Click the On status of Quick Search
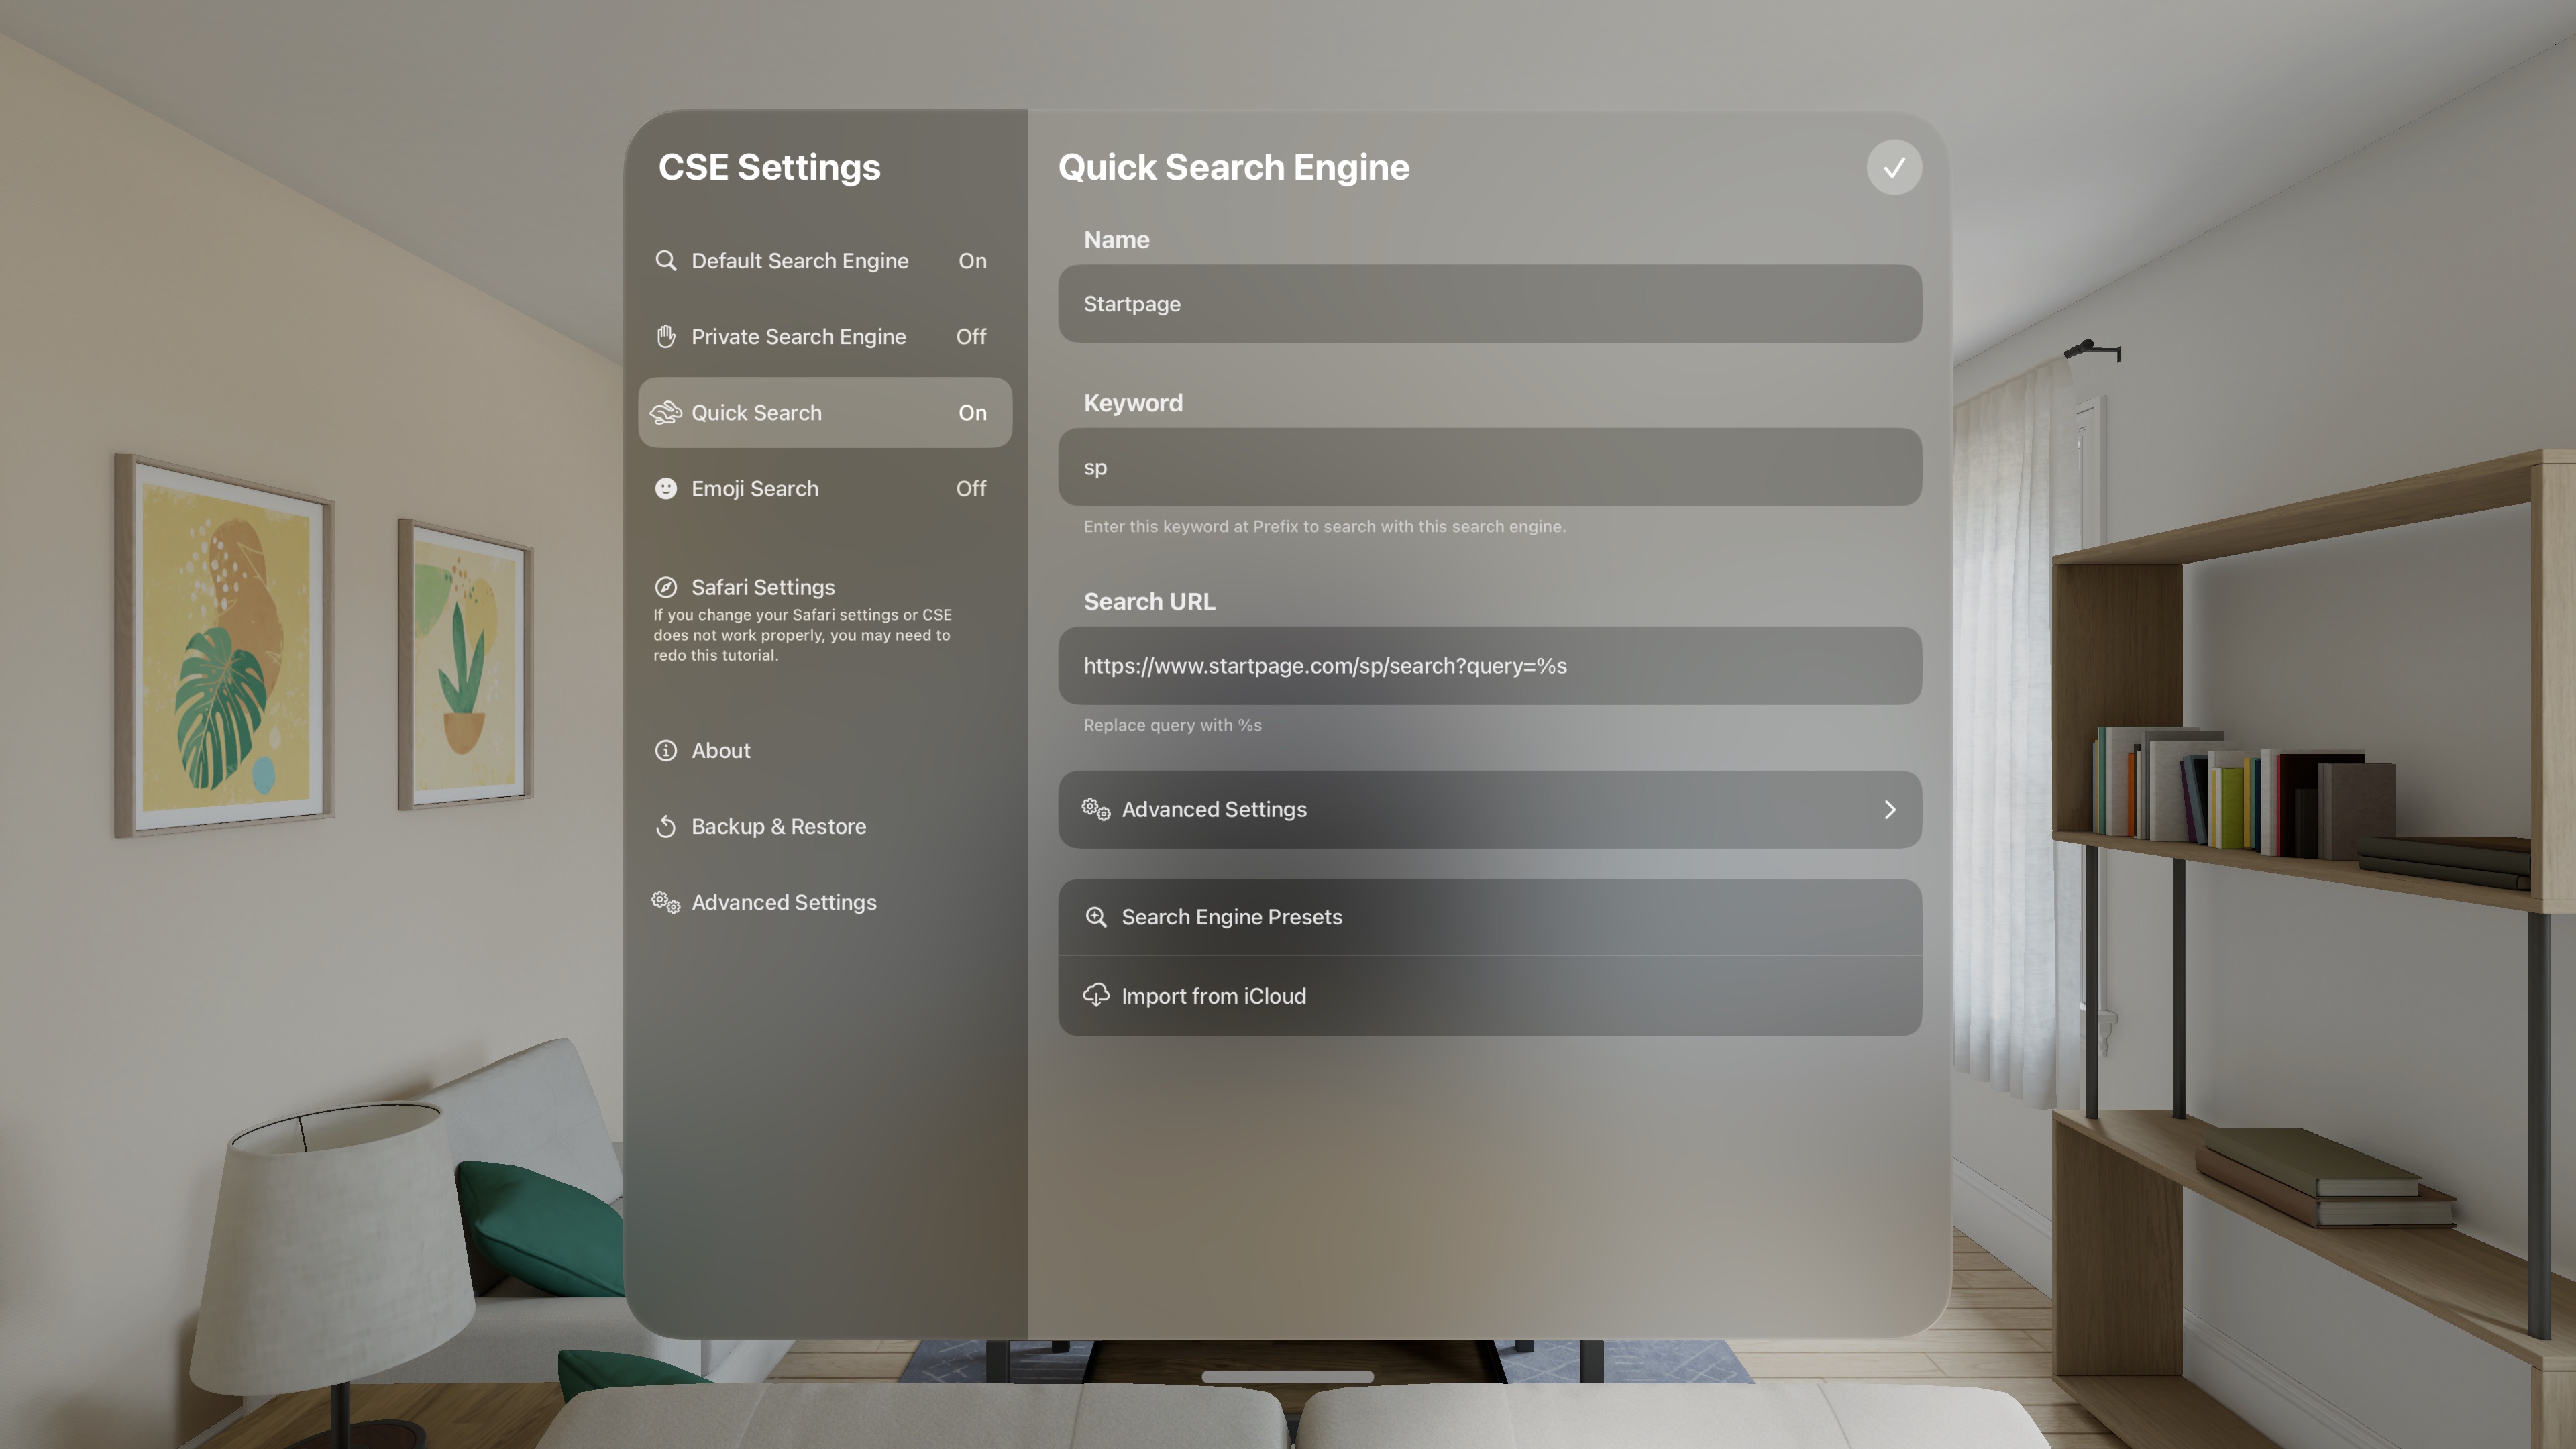2576x1449 pixels. point(972,413)
